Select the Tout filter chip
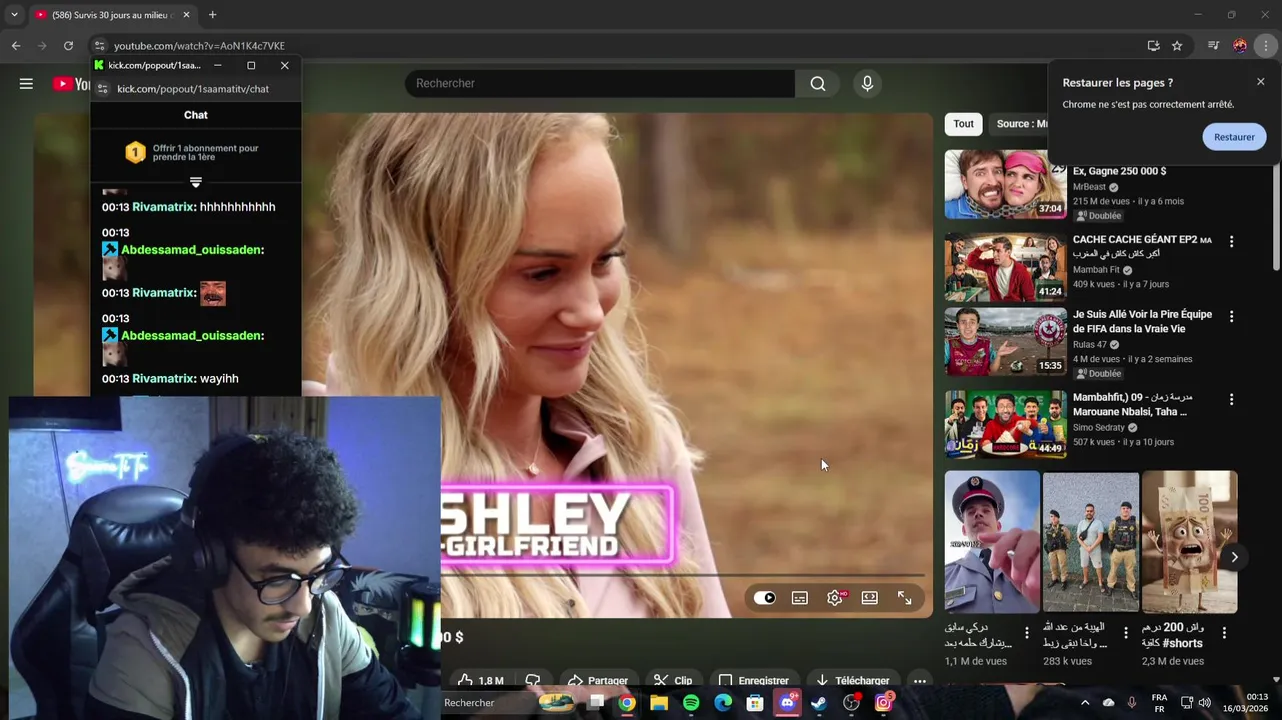The image size is (1282, 720). [x=963, y=124]
